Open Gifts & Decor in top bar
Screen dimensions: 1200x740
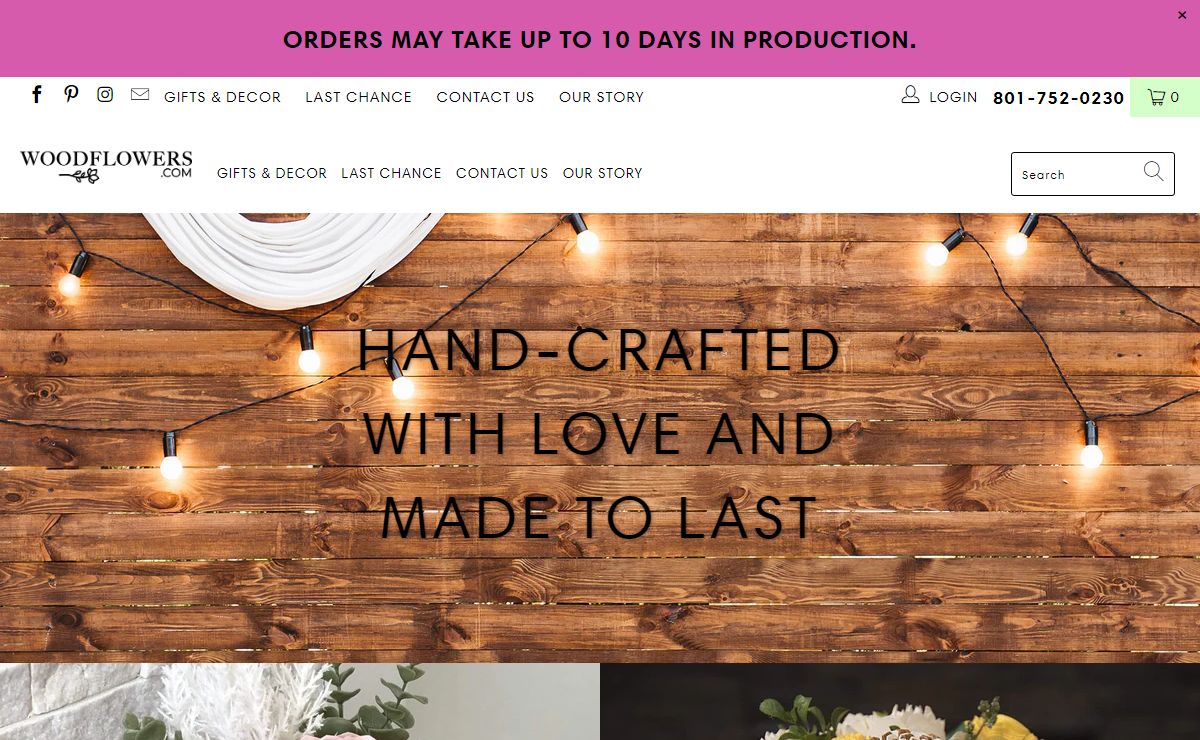click(x=223, y=97)
